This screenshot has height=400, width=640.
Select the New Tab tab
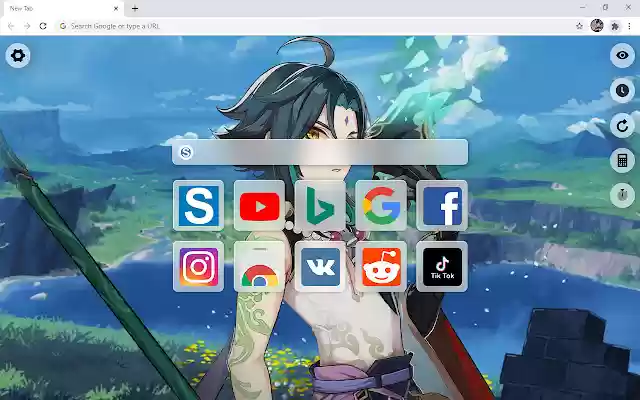coord(63,9)
